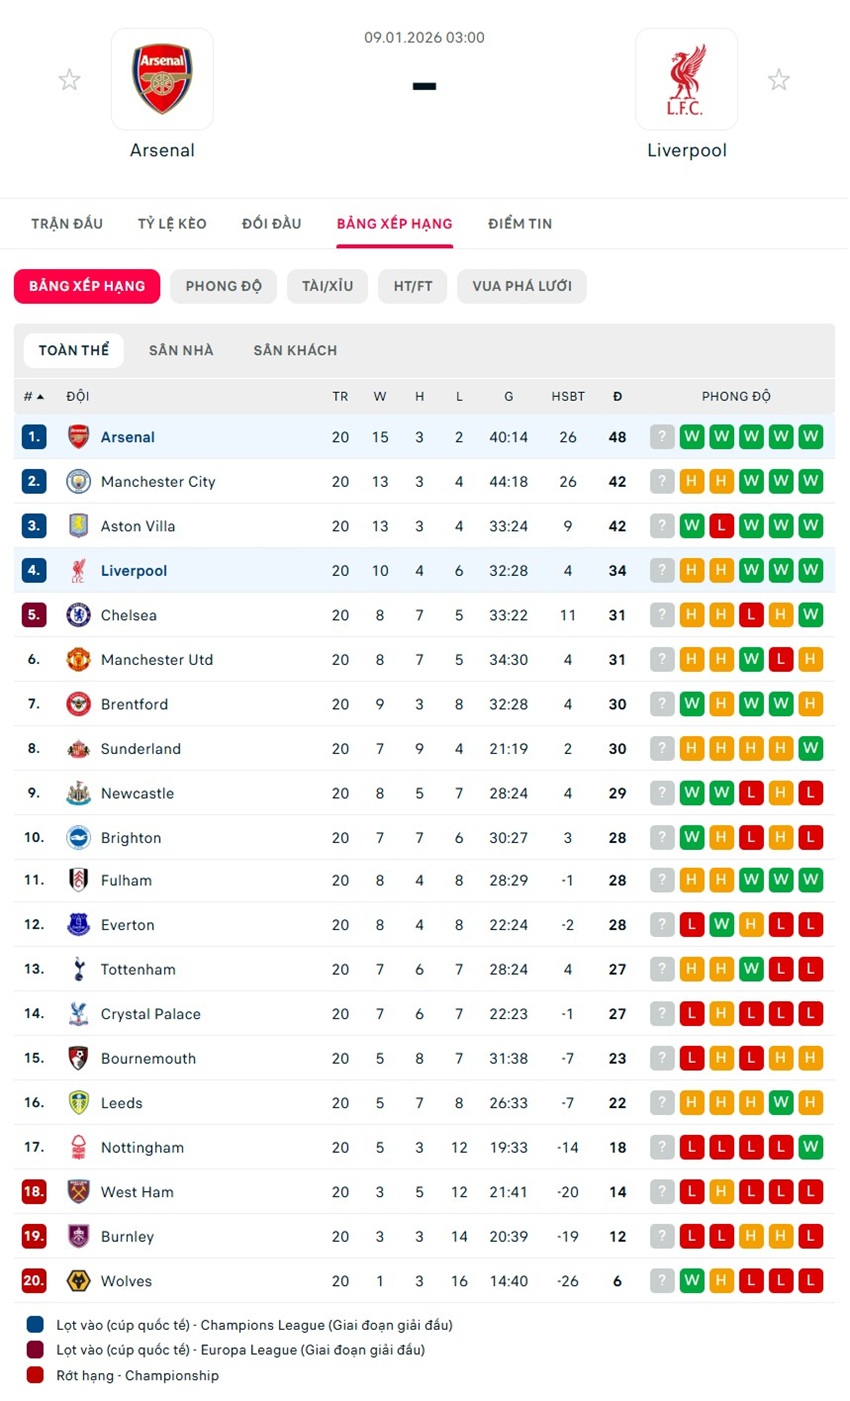The image size is (850, 1401).
Task: Click the Tottenham crest icon
Action: 78,969
